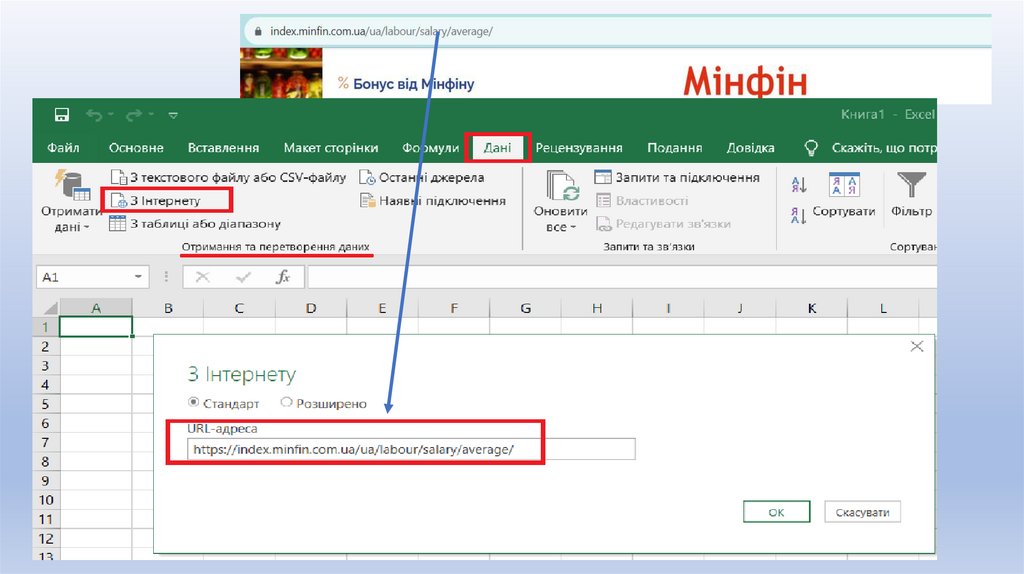Viewport: 1024px width, 574px height.
Task: Switch to the Вставлення ribbon tab
Action: tap(223, 148)
